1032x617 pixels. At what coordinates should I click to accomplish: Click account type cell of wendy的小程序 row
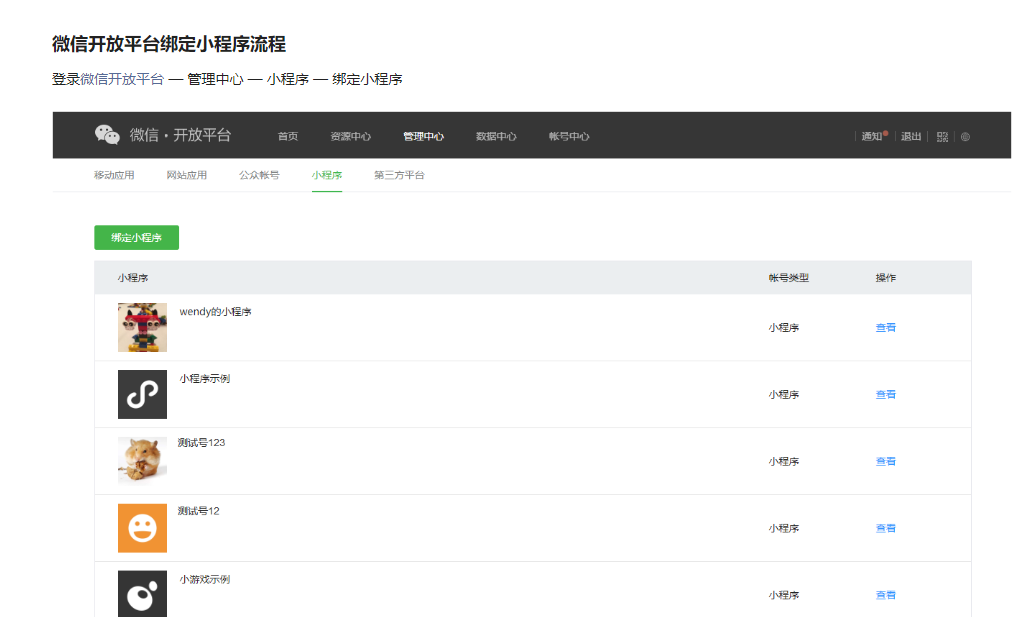[783, 327]
